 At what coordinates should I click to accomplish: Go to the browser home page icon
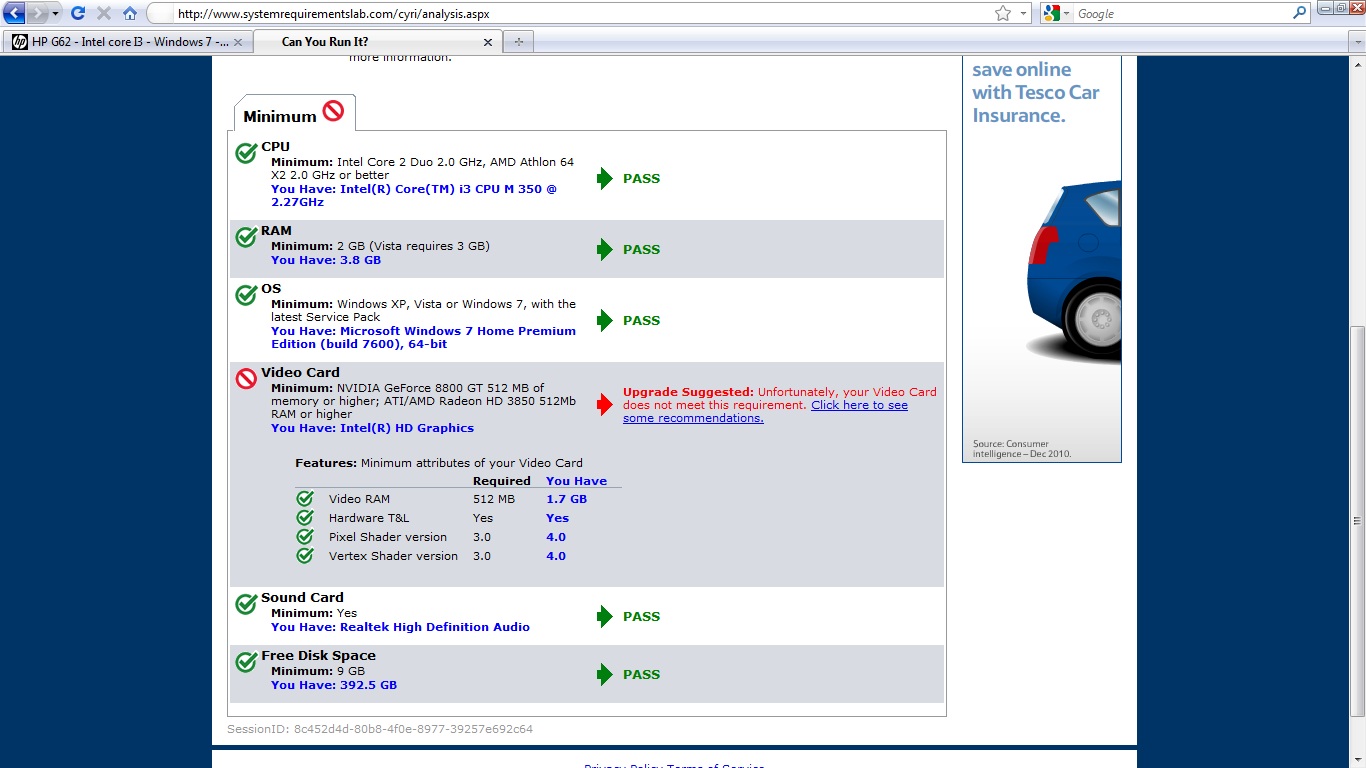tap(130, 14)
